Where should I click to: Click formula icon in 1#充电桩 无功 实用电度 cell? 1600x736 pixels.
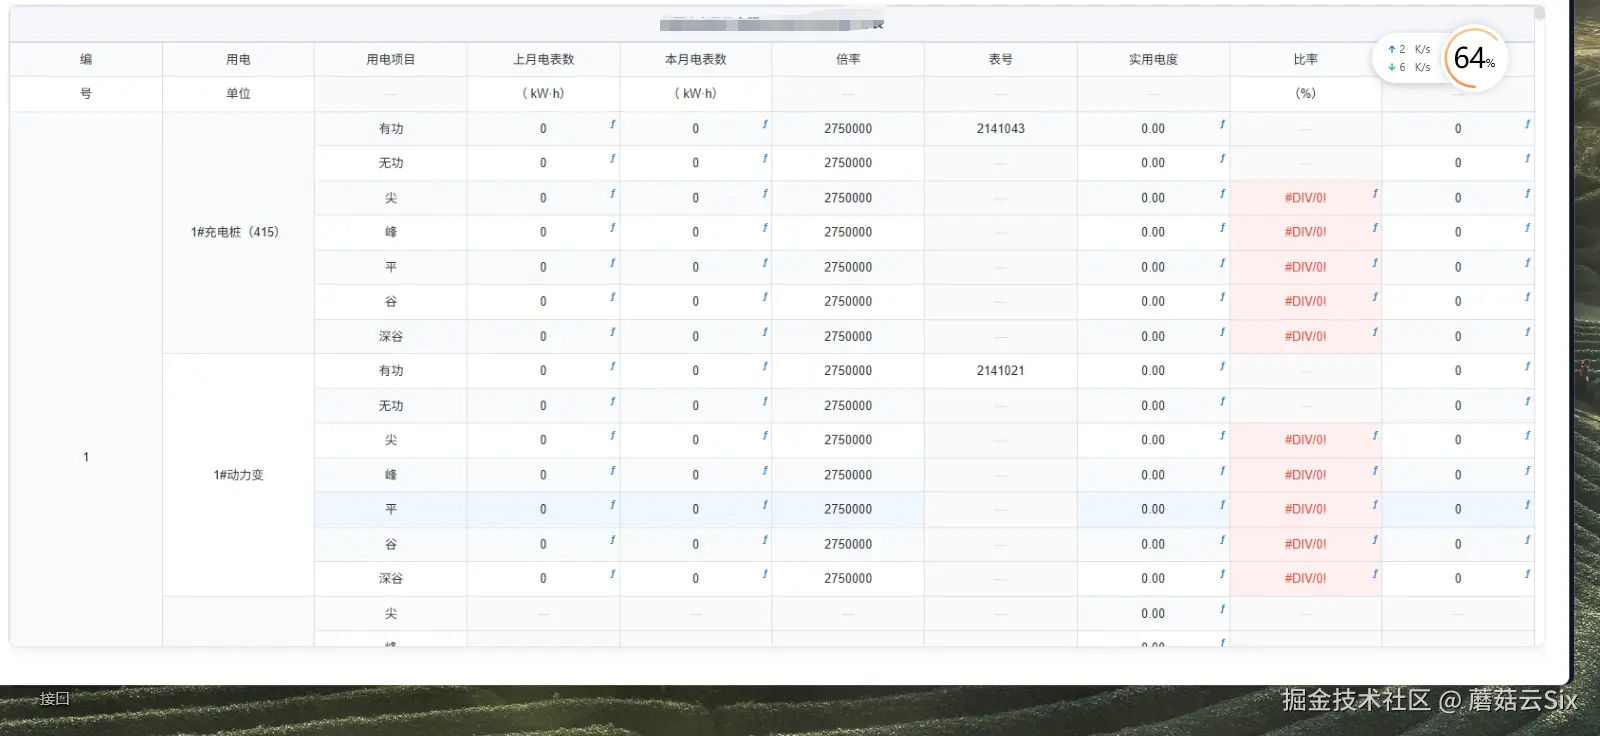click(x=1222, y=158)
